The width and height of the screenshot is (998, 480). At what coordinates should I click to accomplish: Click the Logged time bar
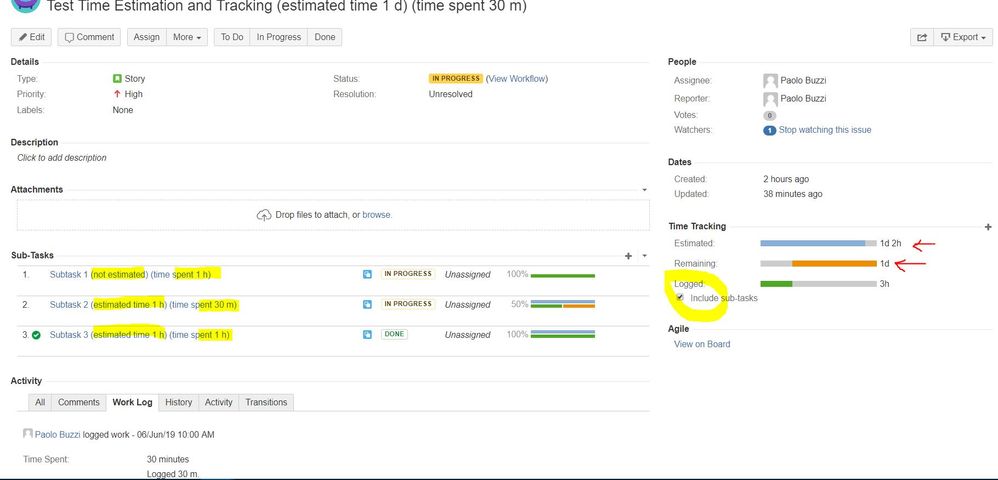pos(819,284)
